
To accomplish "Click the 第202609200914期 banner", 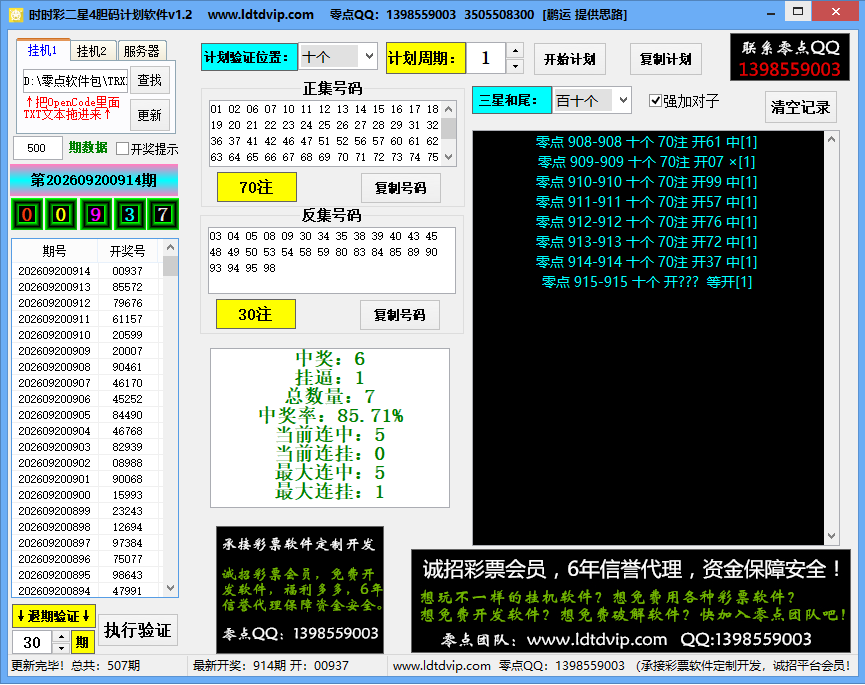I will (94, 180).
